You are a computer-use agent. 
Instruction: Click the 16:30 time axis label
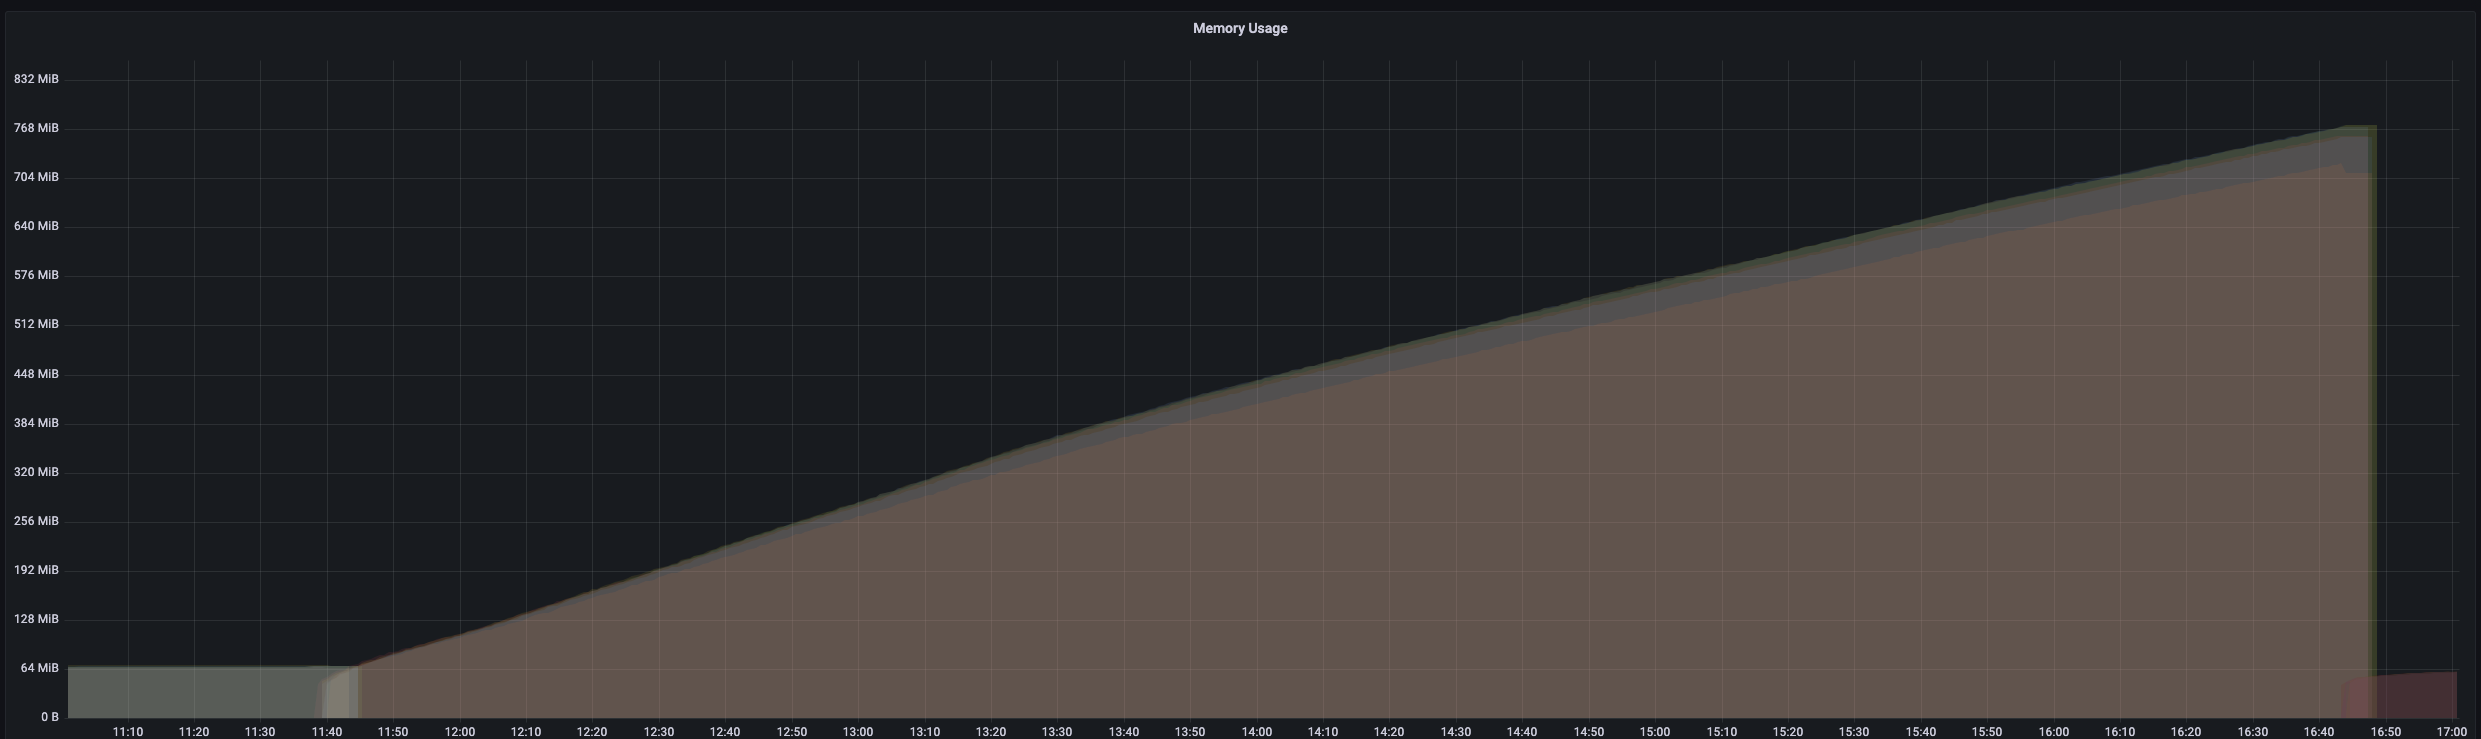2253,732
